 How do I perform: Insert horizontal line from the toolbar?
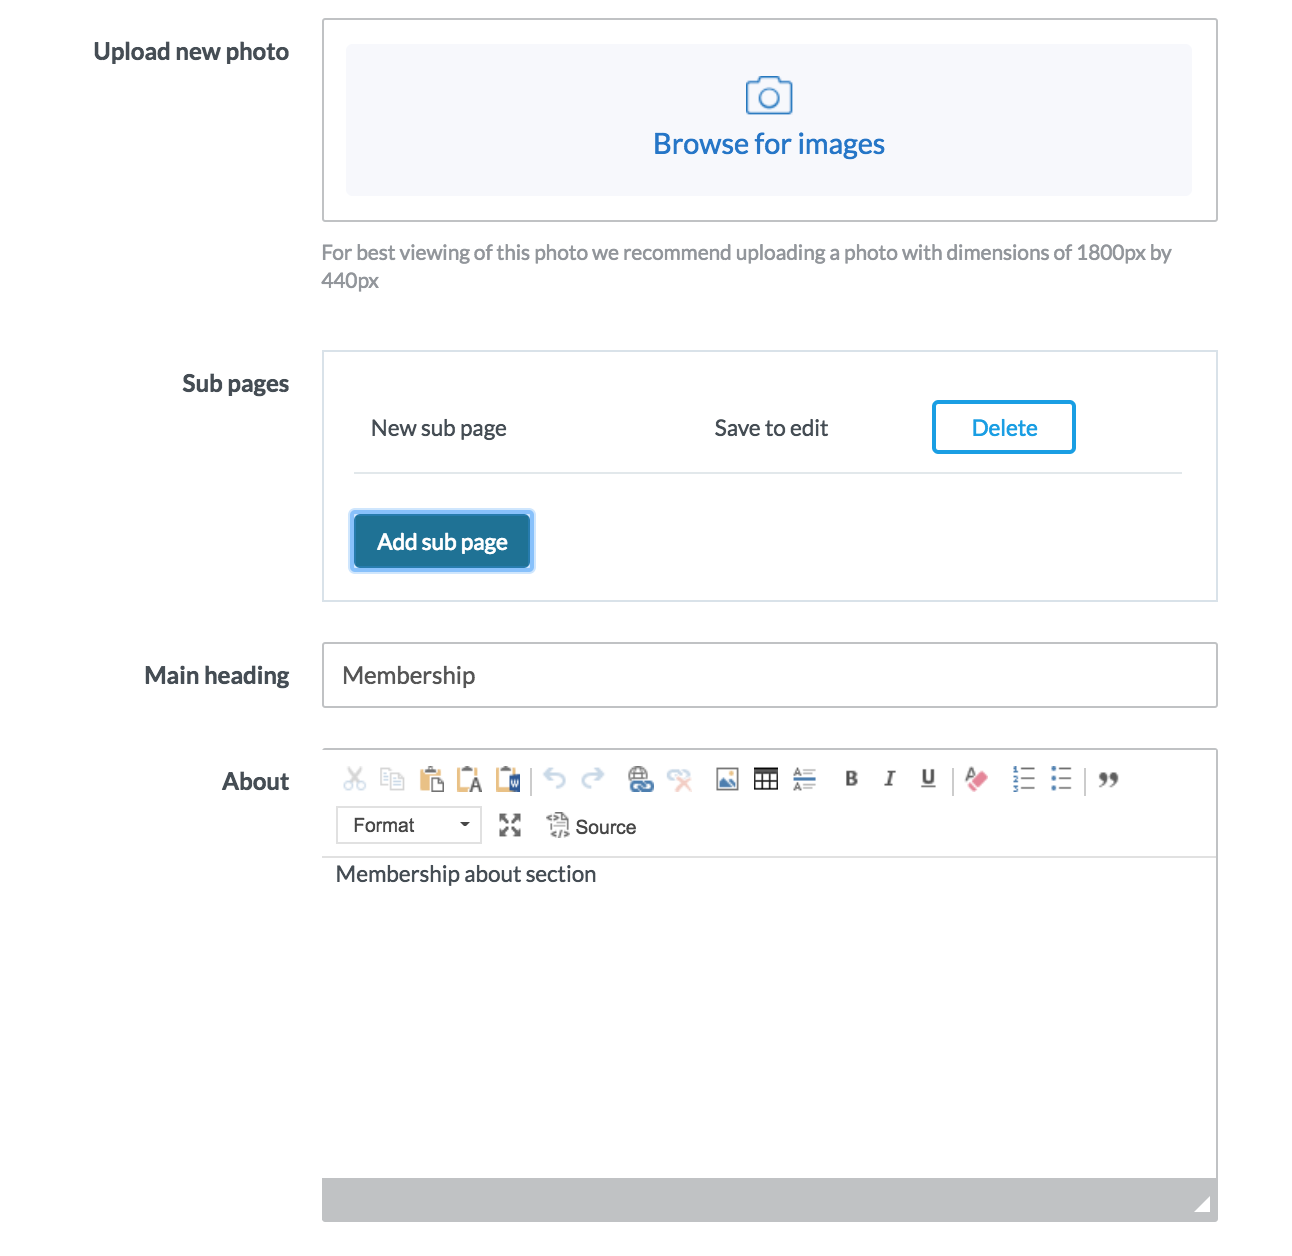(x=804, y=779)
